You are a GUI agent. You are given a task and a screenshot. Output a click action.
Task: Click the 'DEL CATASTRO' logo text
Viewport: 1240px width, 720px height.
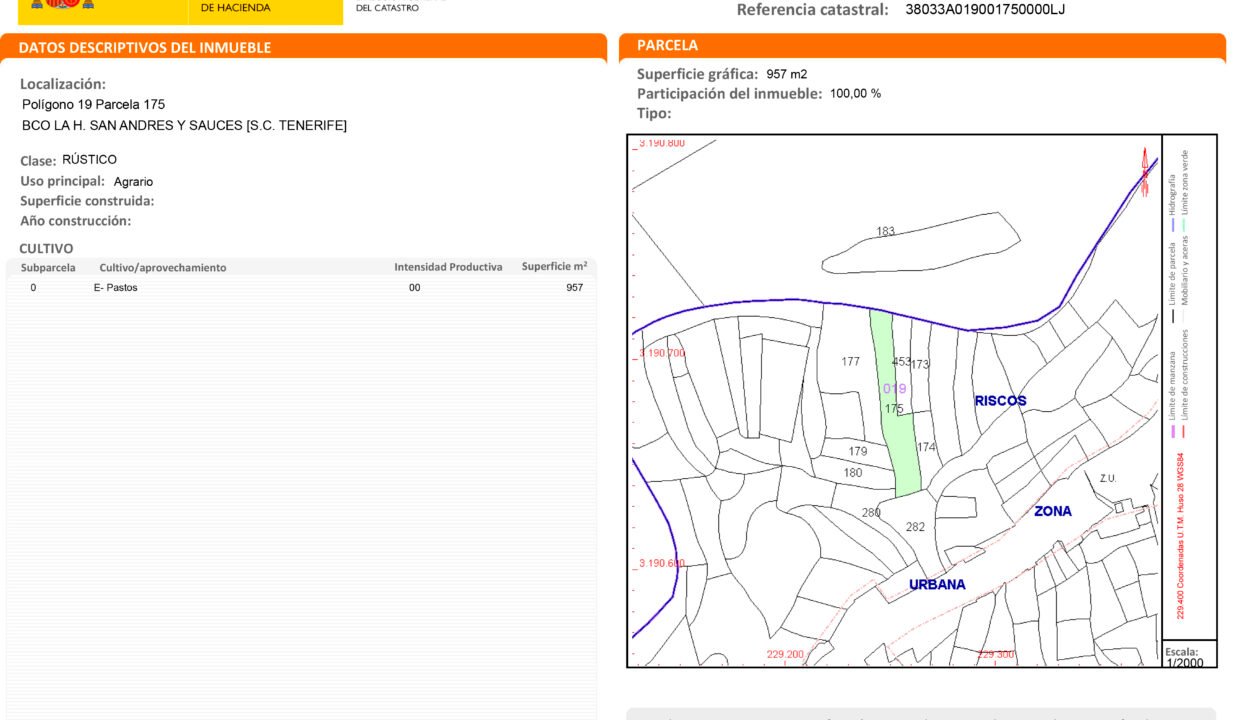[x=388, y=7]
